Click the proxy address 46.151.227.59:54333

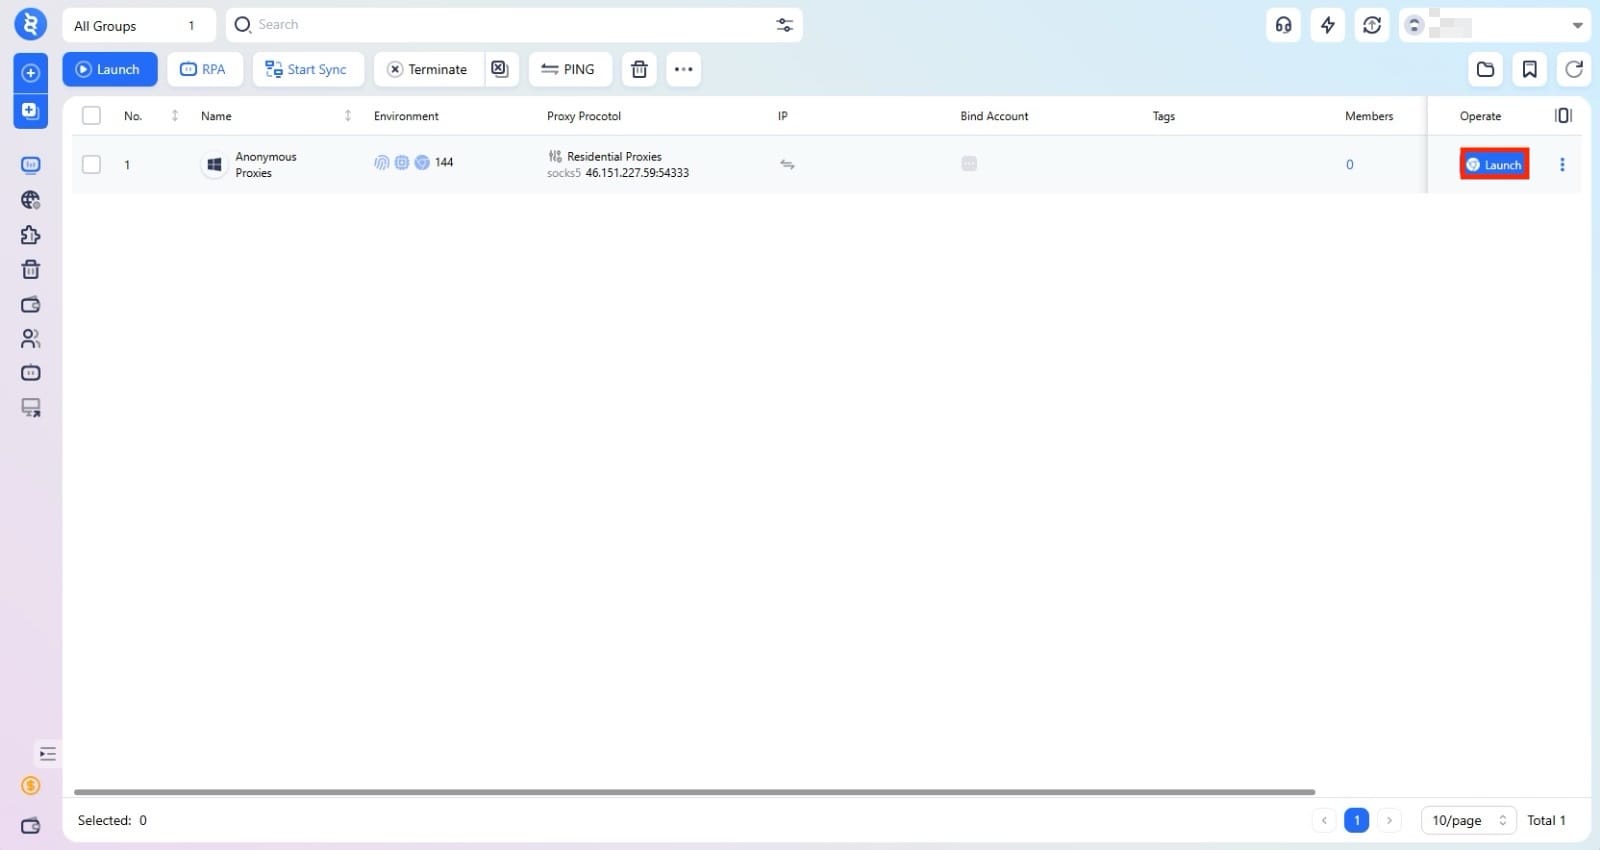[x=637, y=173]
